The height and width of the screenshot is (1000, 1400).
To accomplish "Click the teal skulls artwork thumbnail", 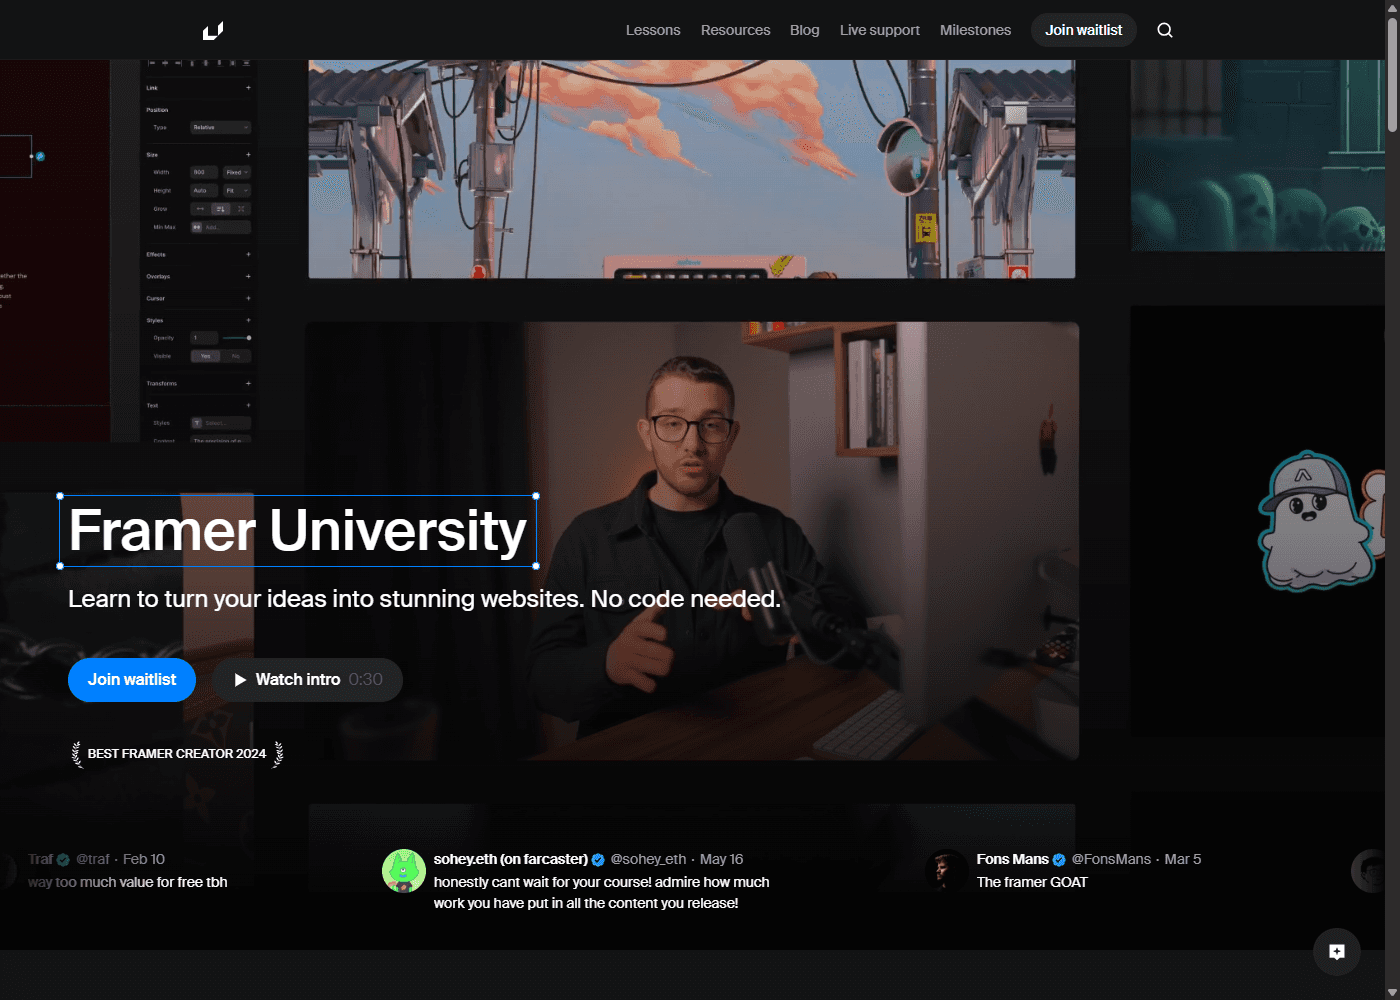I will [x=1258, y=155].
